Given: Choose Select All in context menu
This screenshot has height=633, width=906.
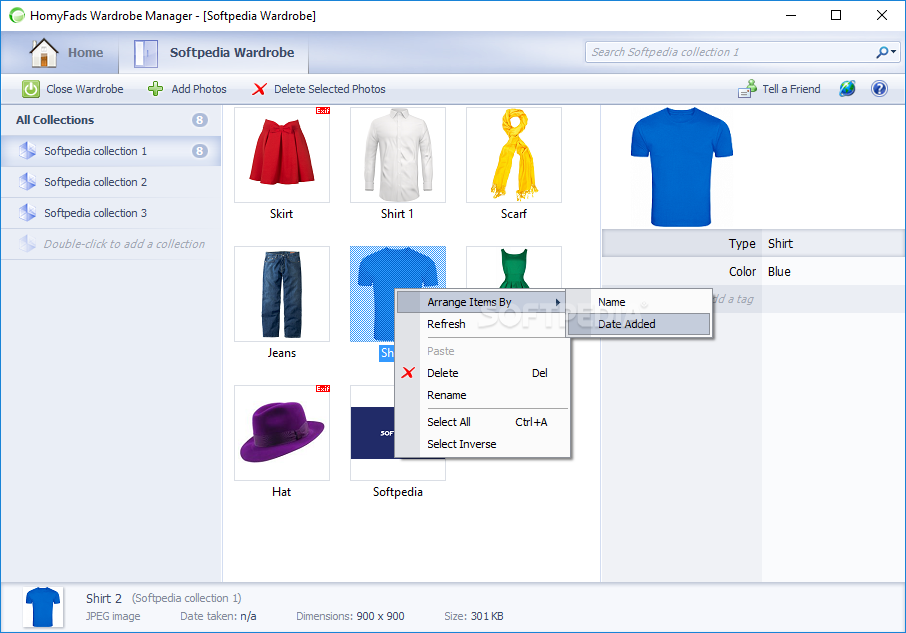Looking at the screenshot, I should point(482,422).
